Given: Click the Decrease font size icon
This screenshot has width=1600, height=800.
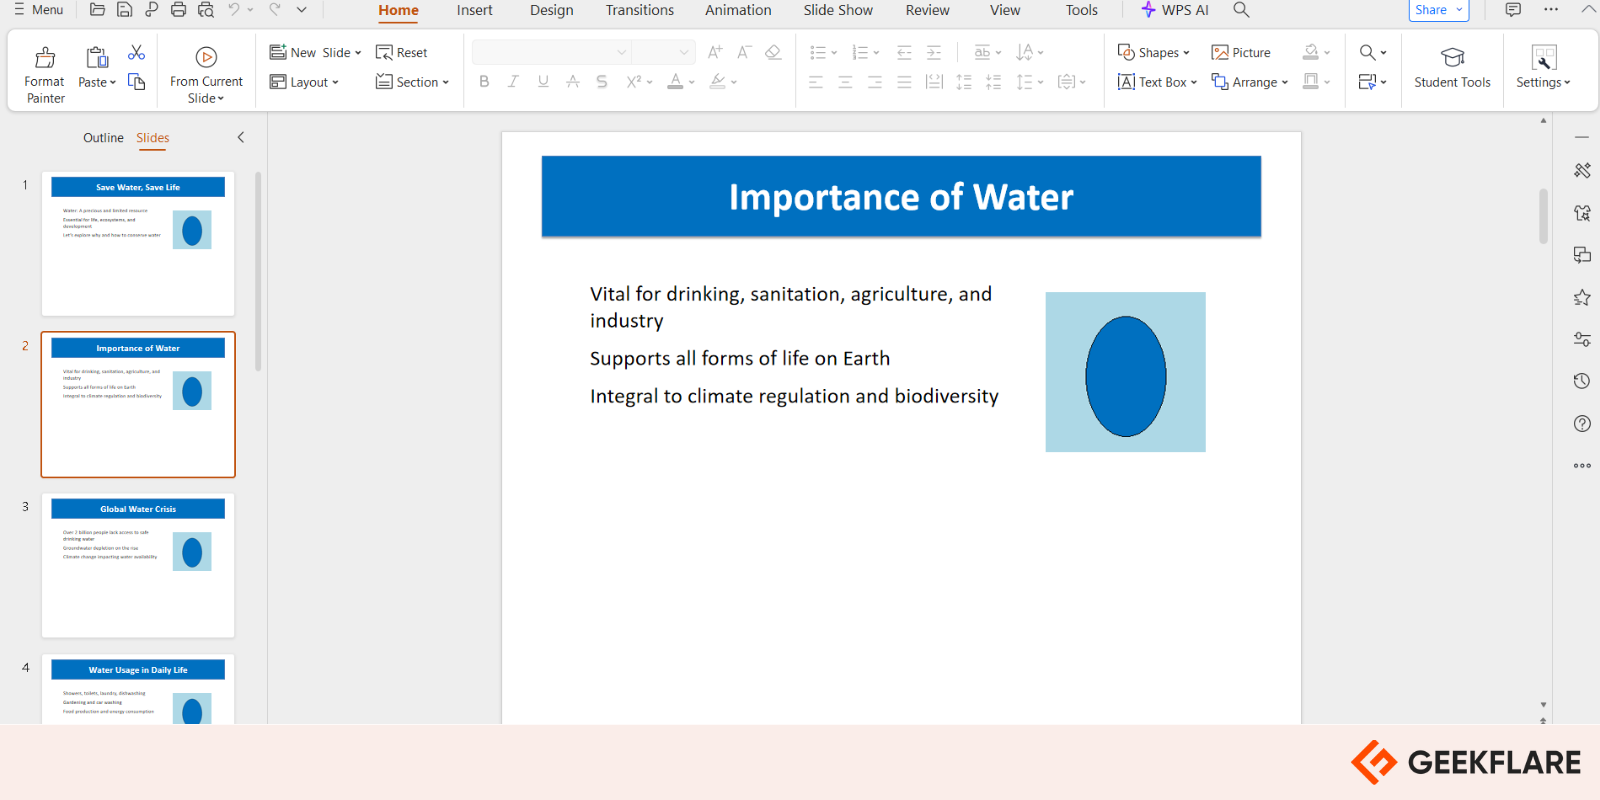Looking at the screenshot, I should [744, 52].
